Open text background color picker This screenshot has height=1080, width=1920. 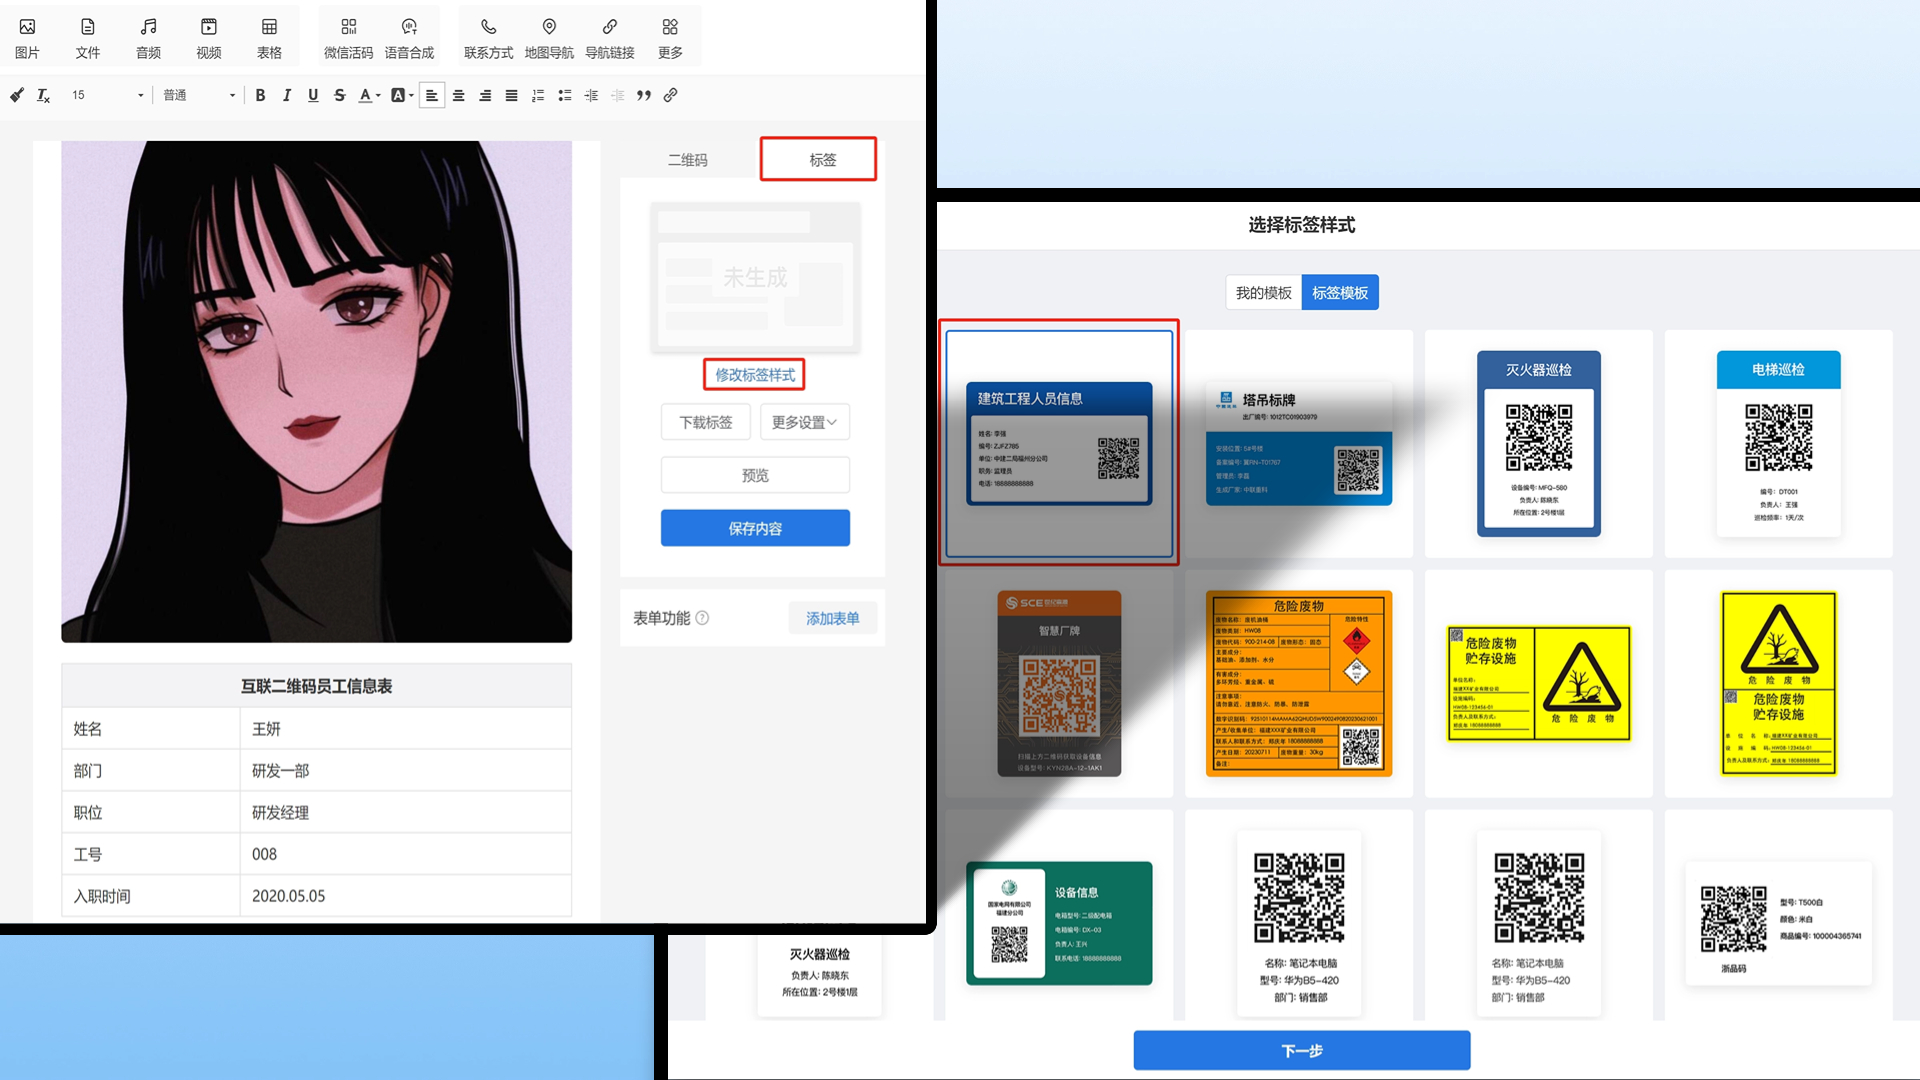coord(402,95)
